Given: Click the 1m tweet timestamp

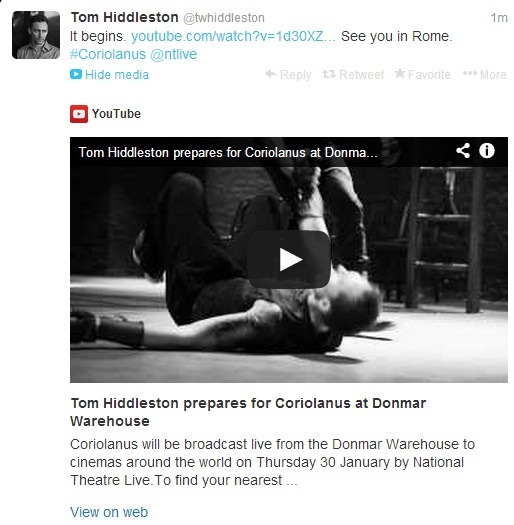Looking at the screenshot, I should tap(499, 18).
